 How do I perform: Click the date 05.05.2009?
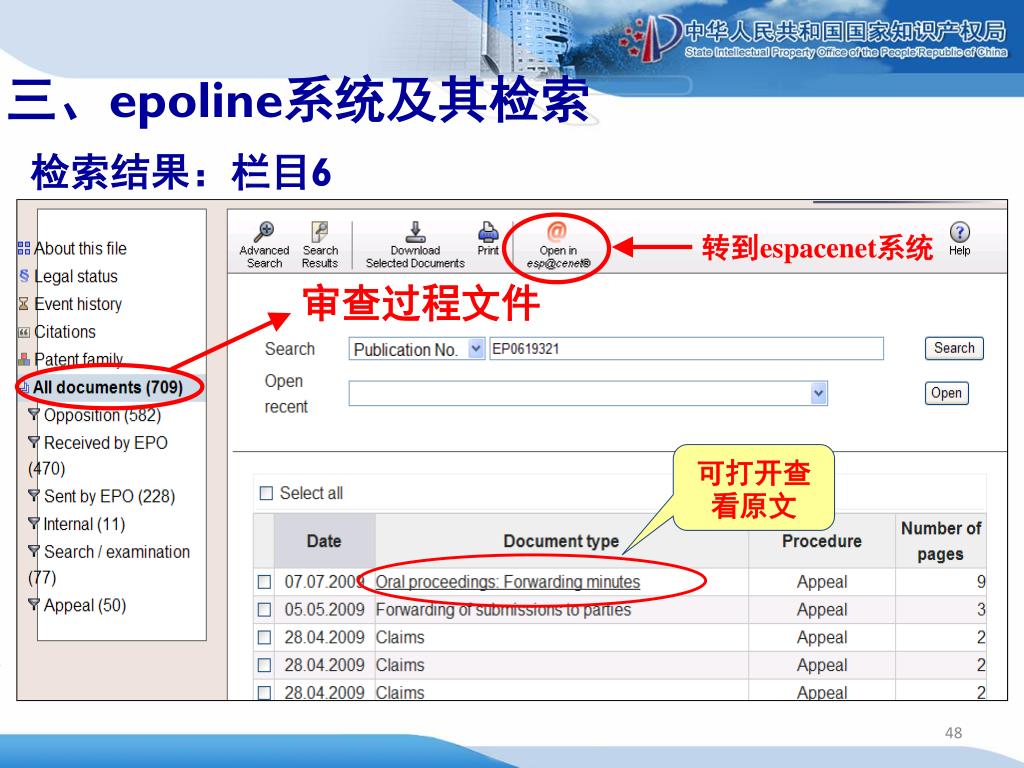click(324, 610)
